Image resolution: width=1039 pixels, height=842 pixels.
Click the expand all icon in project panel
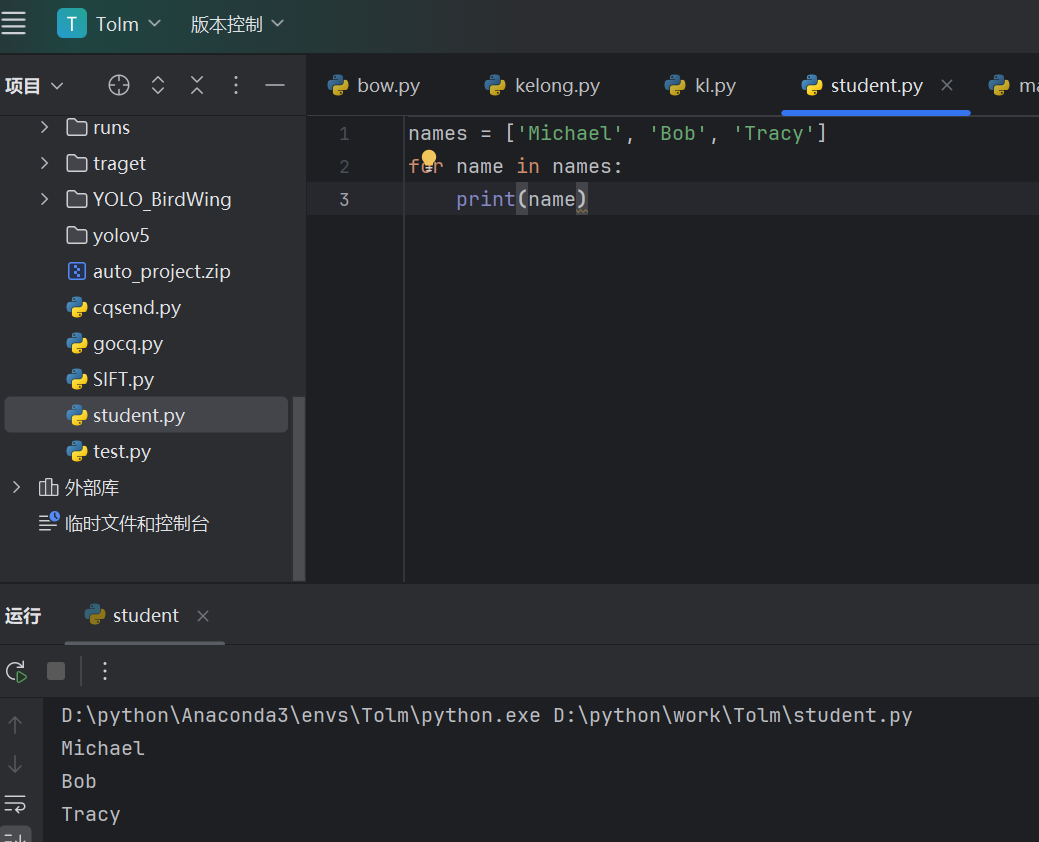point(158,85)
